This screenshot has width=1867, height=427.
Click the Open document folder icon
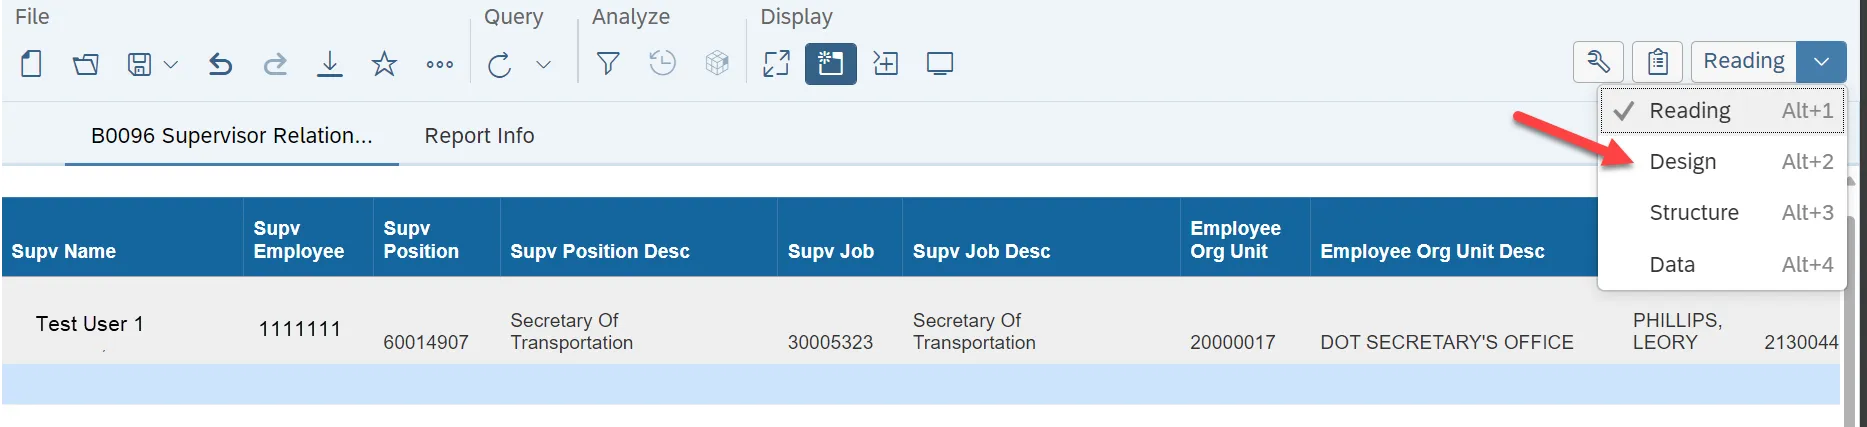coord(86,64)
